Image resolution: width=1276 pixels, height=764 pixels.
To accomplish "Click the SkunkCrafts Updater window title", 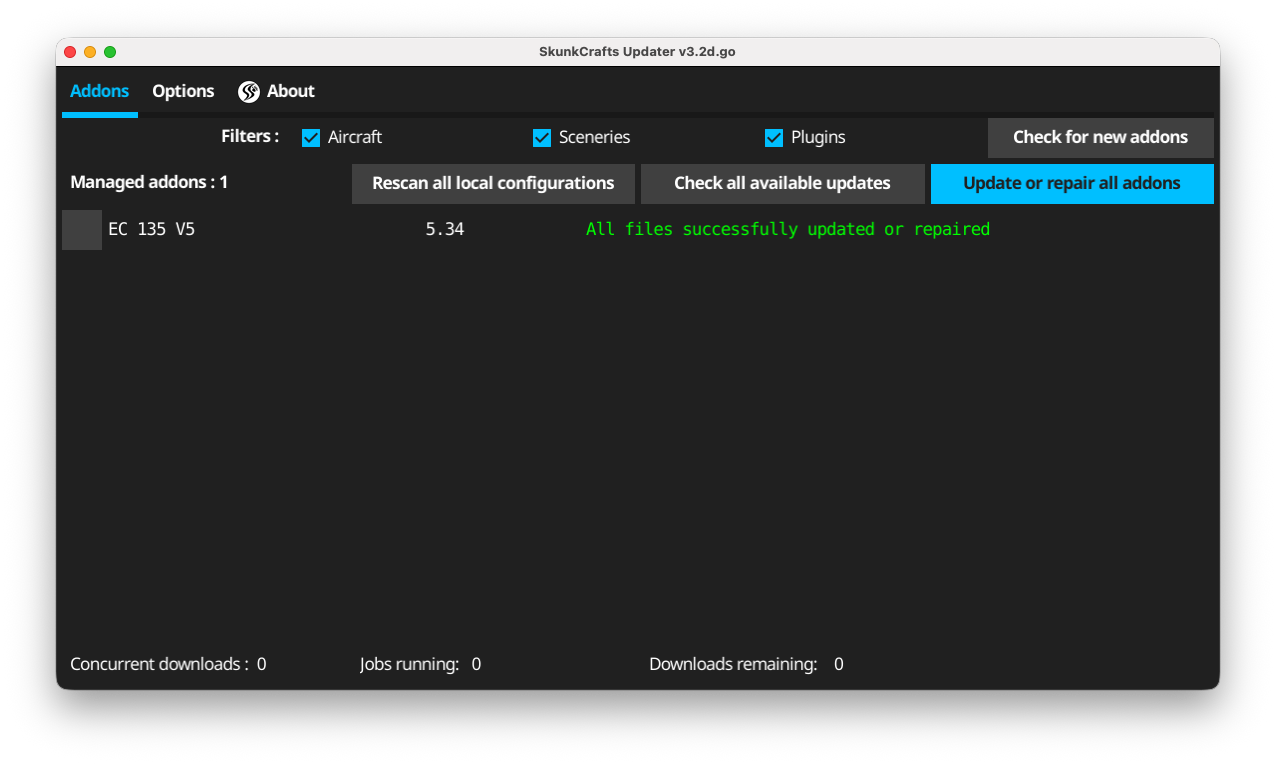I will (637, 52).
